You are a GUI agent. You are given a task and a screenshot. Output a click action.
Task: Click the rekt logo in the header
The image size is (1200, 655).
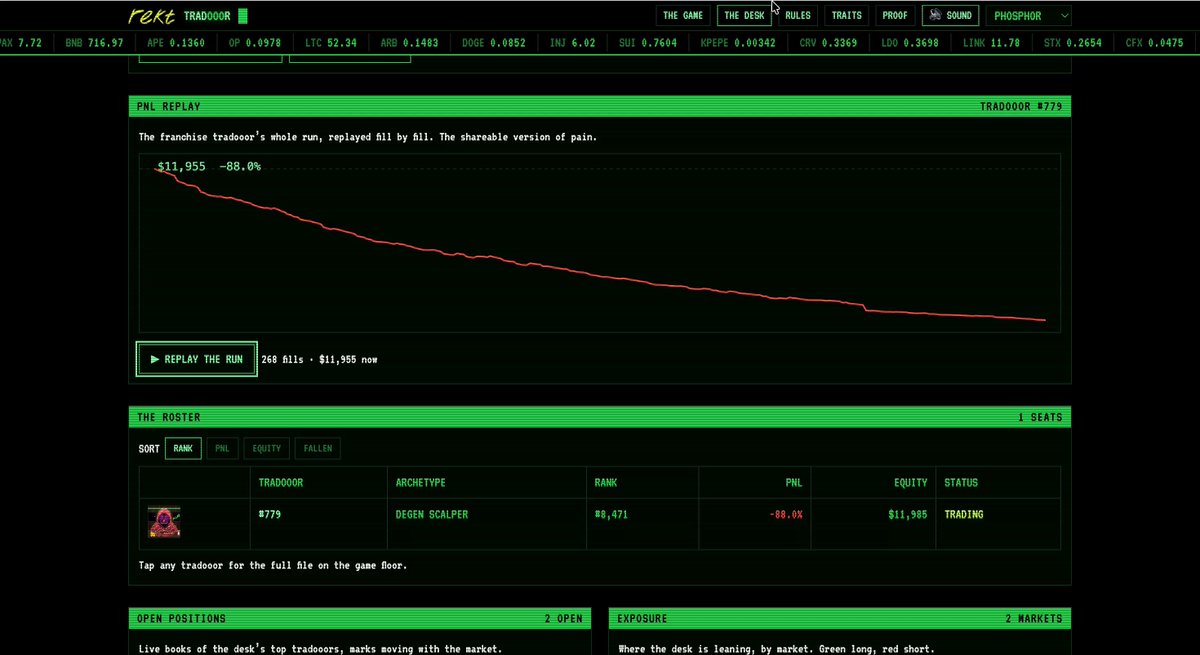click(153, 16)
